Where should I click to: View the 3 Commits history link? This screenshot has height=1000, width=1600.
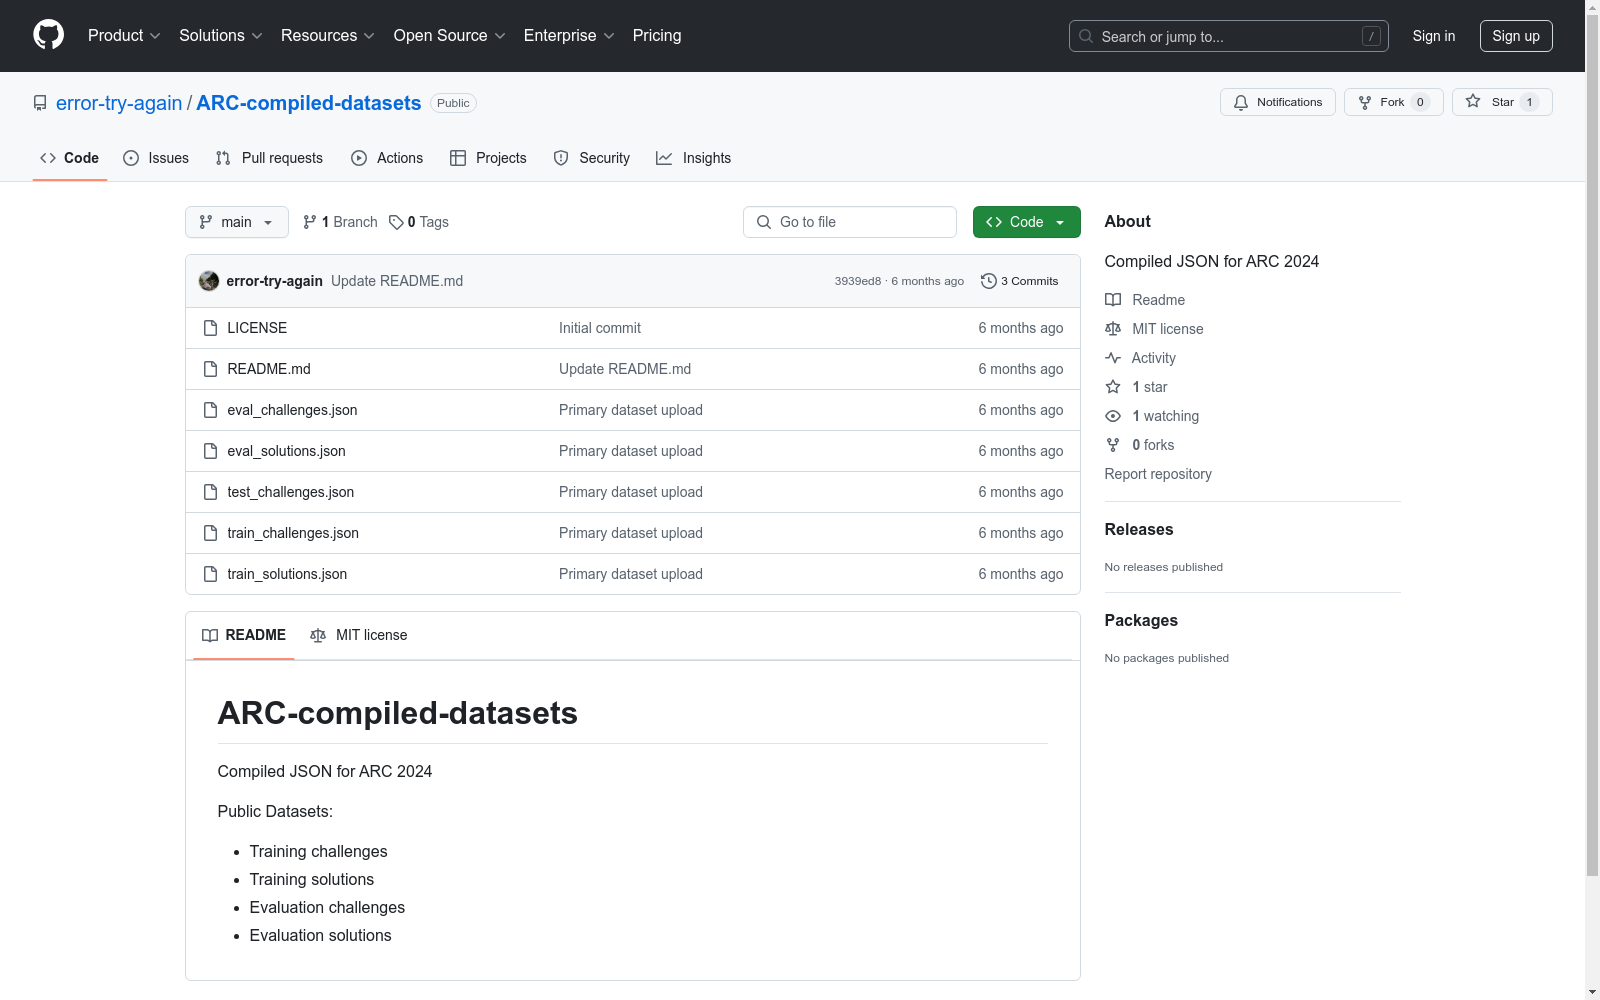click(1020, 281)
